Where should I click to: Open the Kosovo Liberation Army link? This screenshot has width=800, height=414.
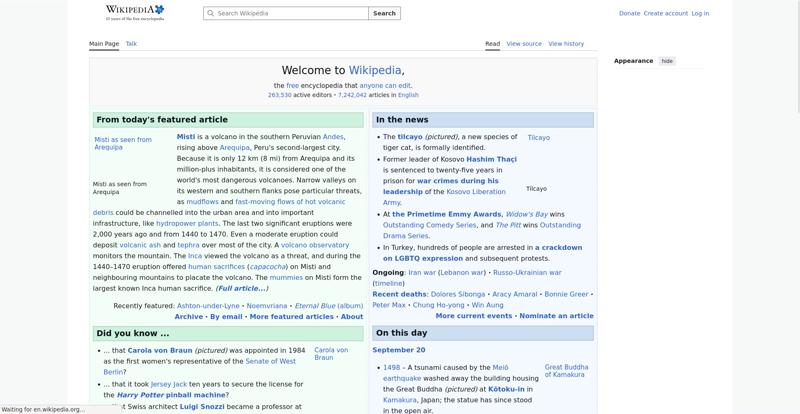444,197
